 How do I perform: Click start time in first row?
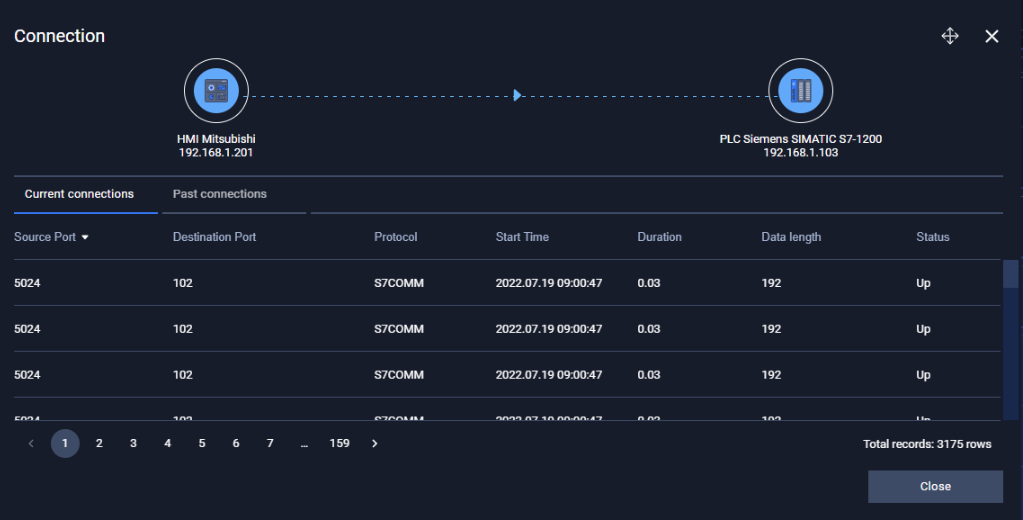click(549, 283)
